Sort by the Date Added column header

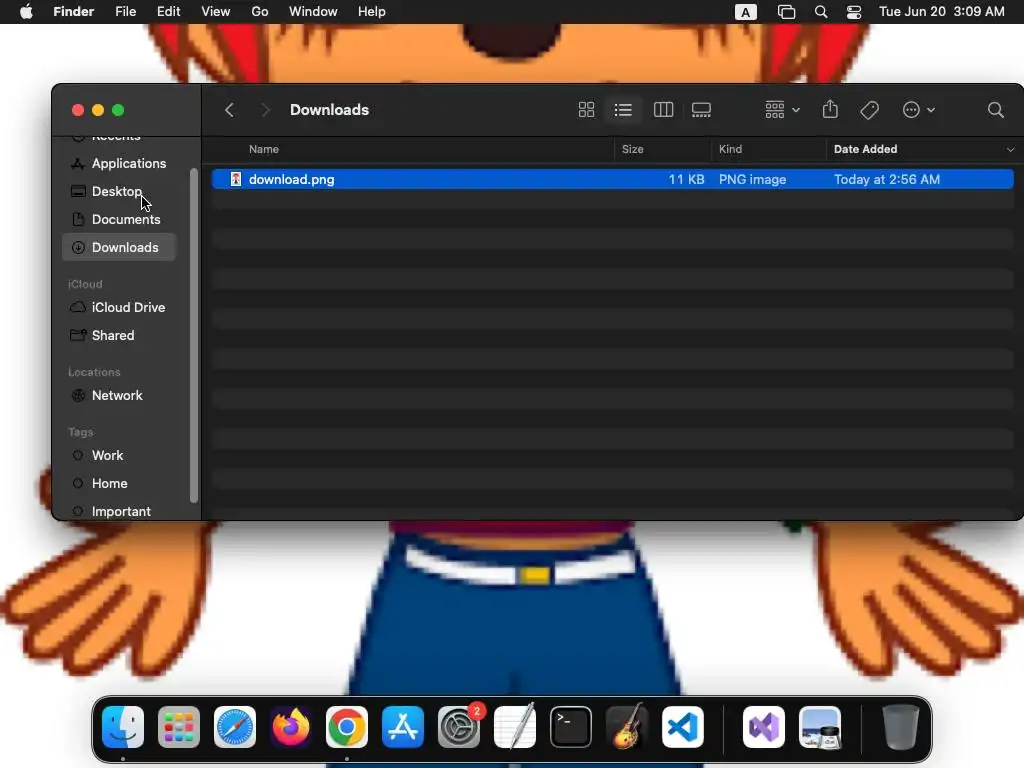pos(865,149)
